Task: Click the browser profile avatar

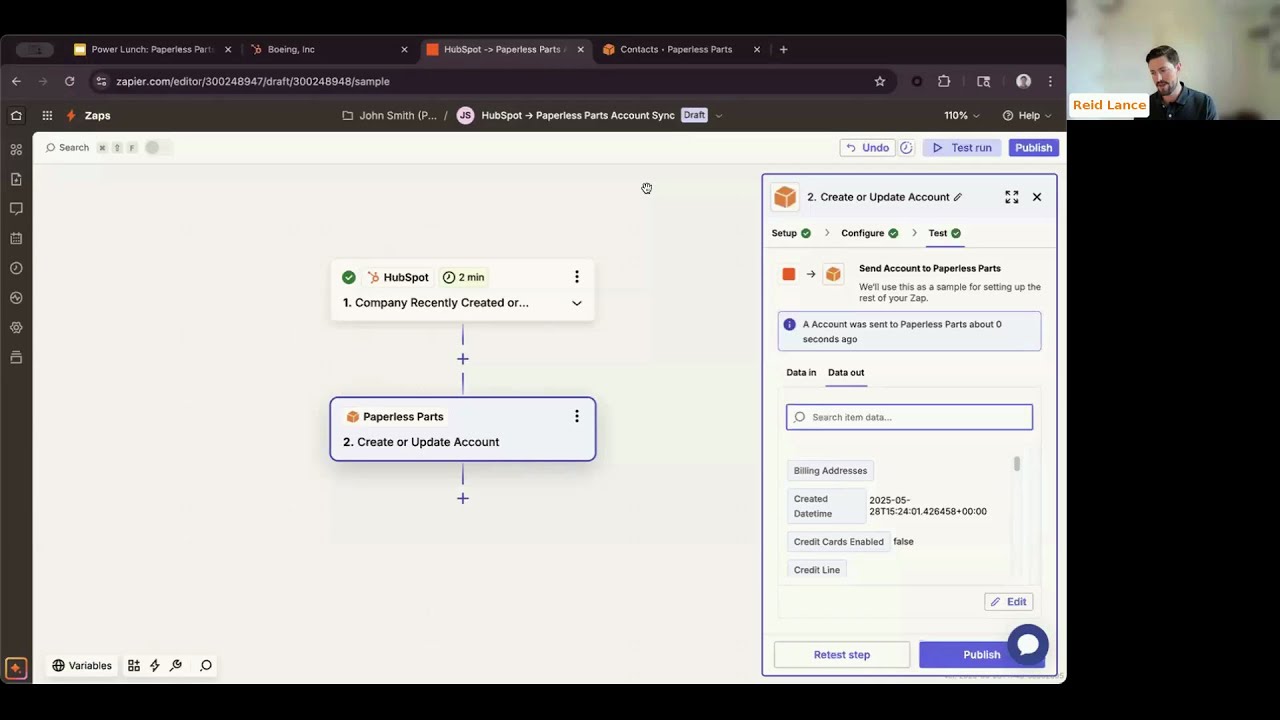Action: (x=1023, y=81)
